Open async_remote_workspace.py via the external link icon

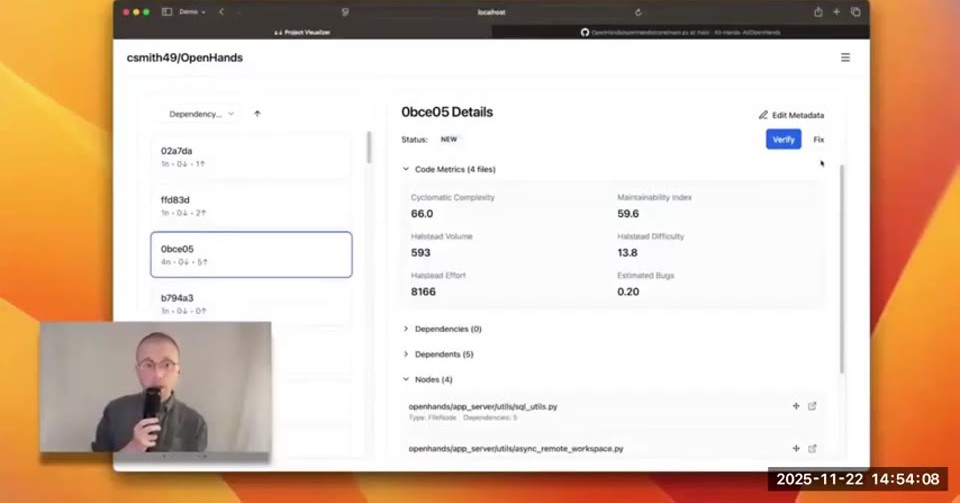click(x=812, y=449)
